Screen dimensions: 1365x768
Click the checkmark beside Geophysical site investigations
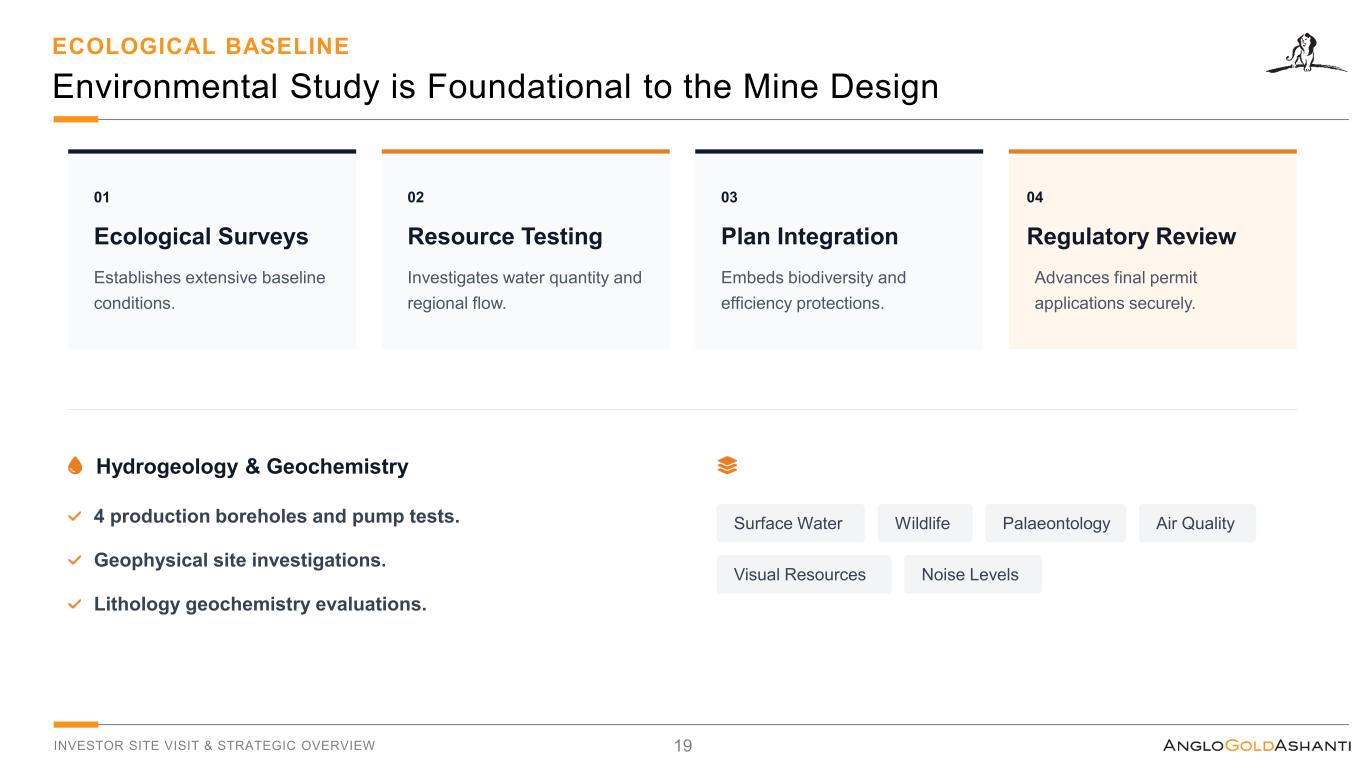[x=74, y=561]
